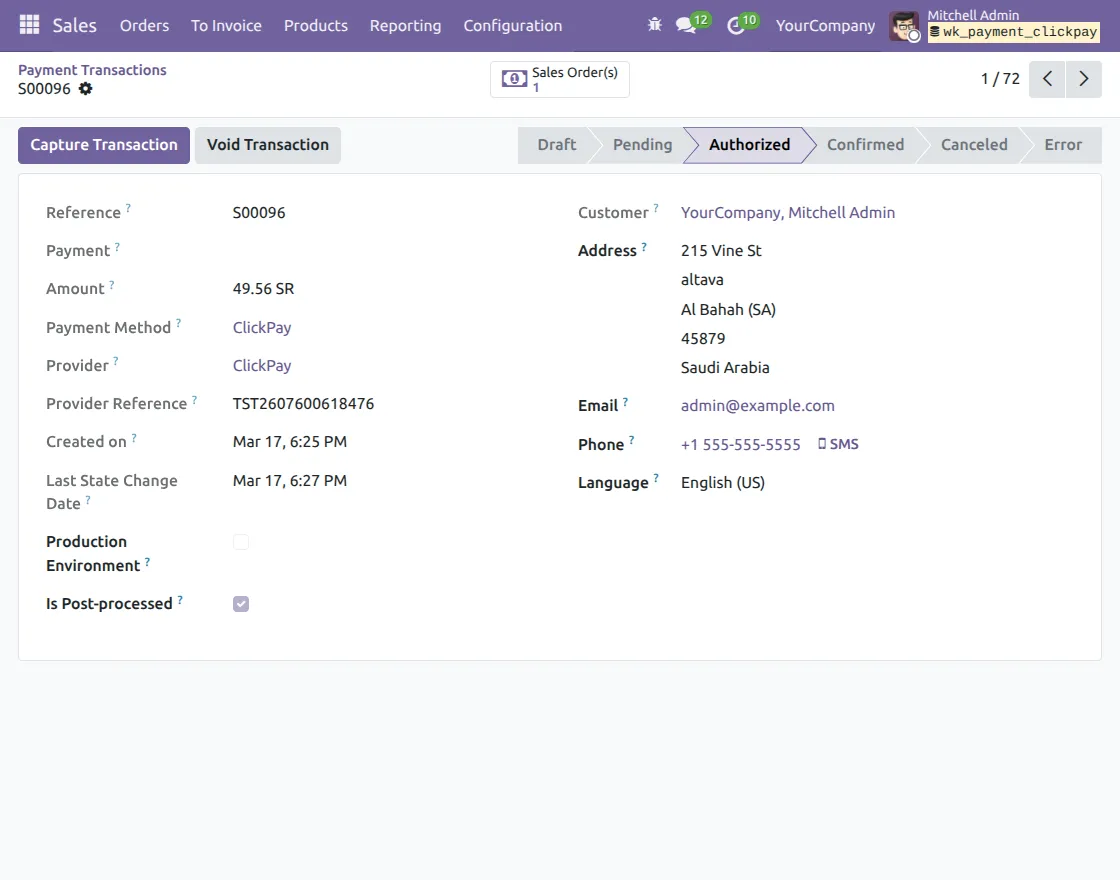Show help tooltip for Amount field

click(x=111, y=284)
